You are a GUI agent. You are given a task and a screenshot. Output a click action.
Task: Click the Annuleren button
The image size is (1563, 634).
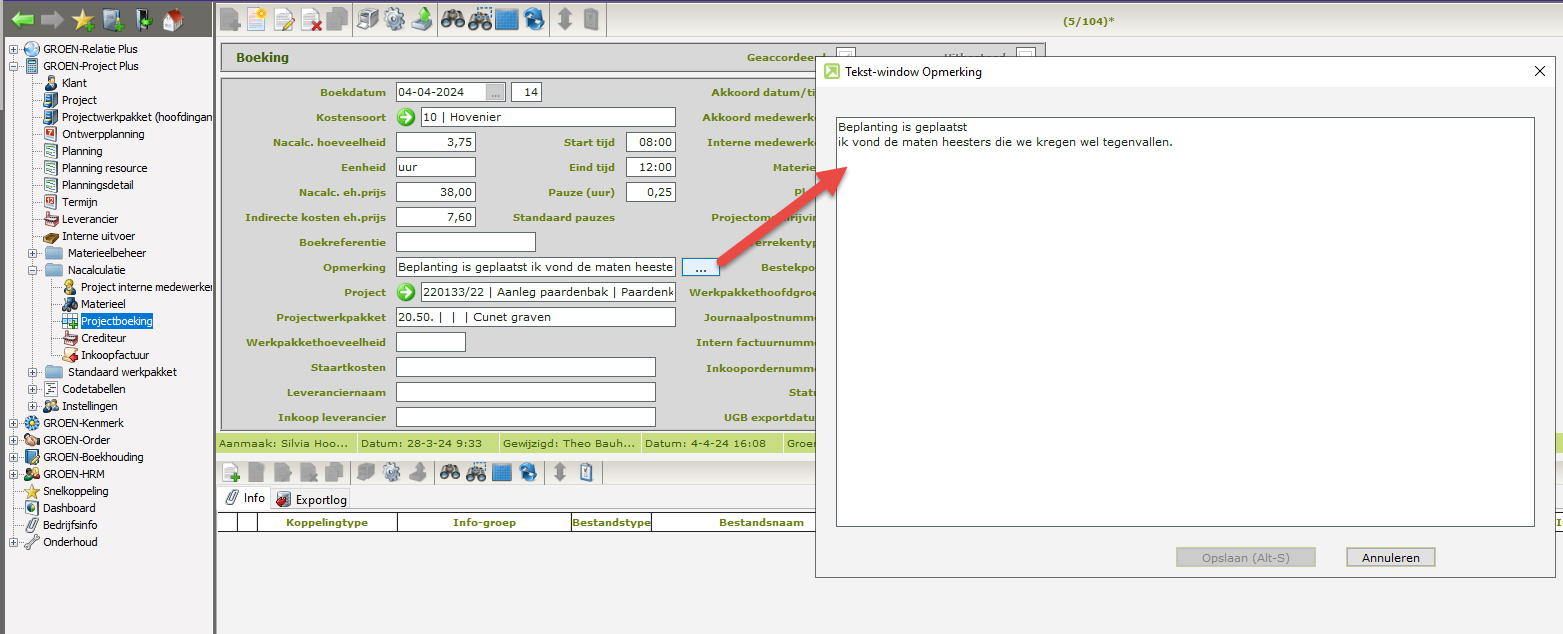pos(1390,557)
